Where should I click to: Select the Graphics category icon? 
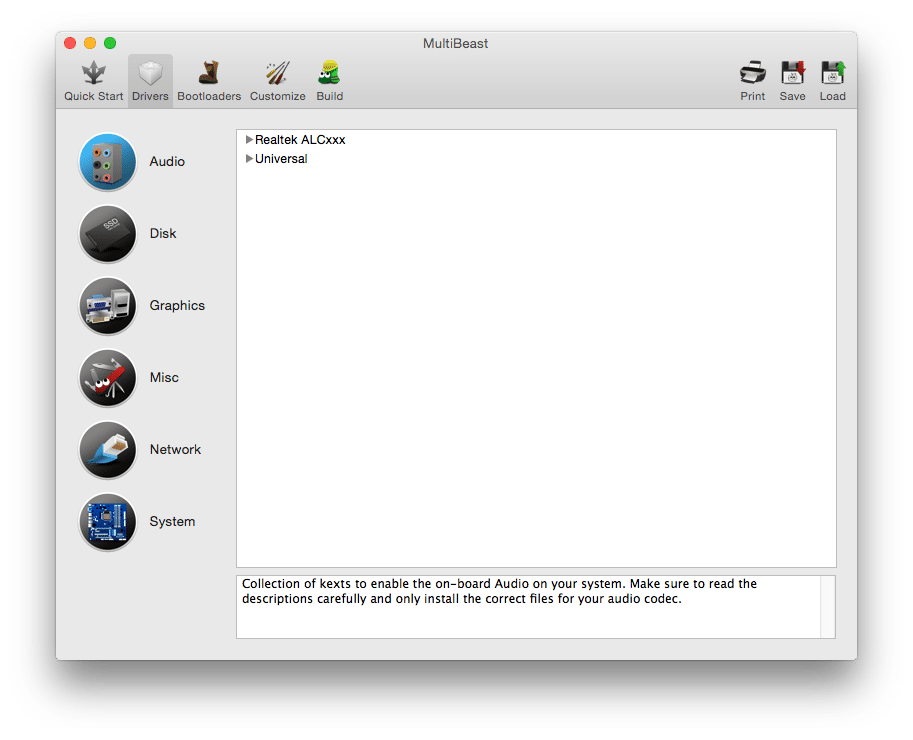[108, 306]
